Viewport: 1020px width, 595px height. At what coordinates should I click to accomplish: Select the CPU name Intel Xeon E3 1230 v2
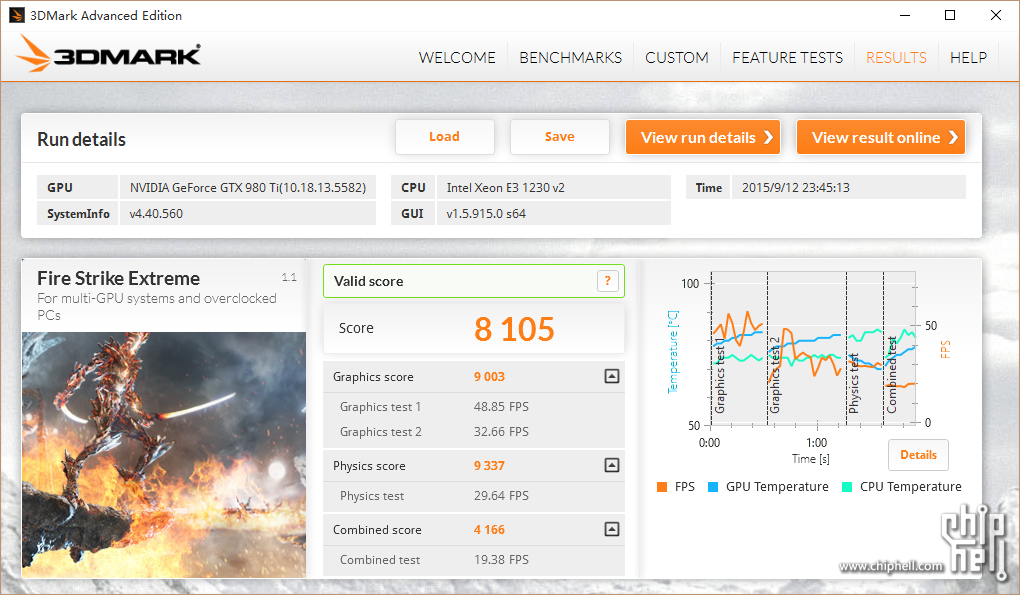point(505,188)
